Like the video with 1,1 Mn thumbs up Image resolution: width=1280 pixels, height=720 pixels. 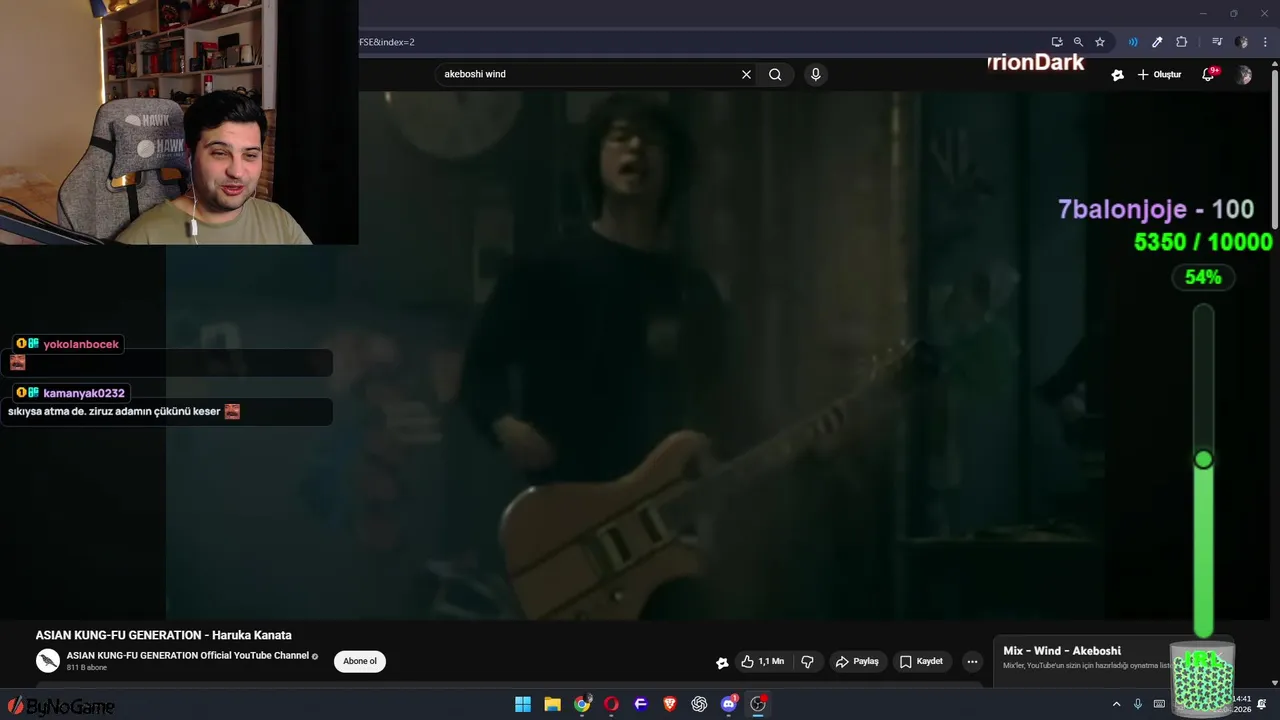763,661
